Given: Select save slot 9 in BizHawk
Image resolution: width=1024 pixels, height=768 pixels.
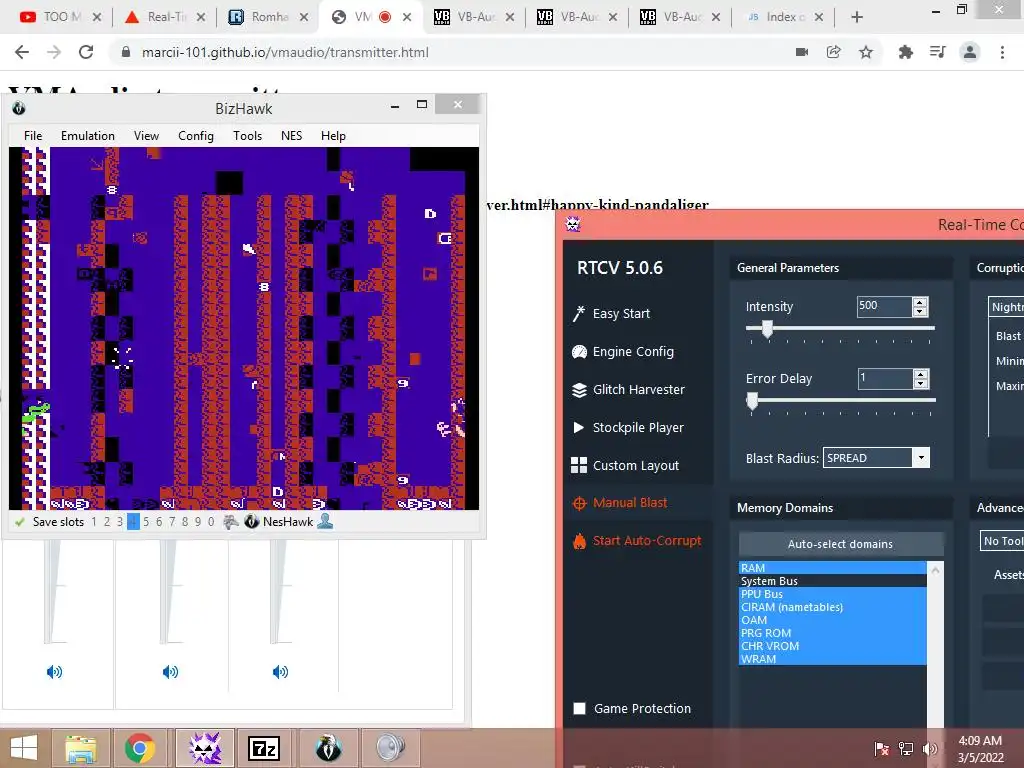Looking at the screenshot, I should tap(198, 522).
